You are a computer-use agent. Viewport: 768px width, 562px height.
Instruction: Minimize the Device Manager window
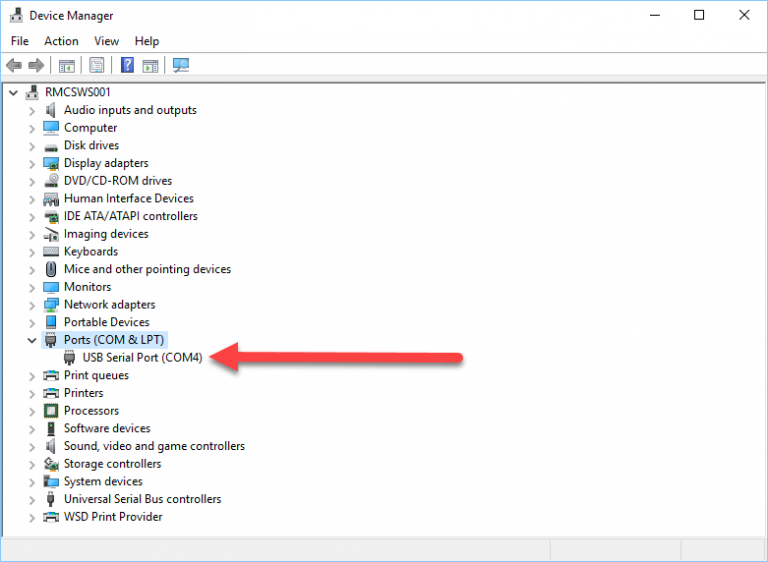tap(655, 15)
